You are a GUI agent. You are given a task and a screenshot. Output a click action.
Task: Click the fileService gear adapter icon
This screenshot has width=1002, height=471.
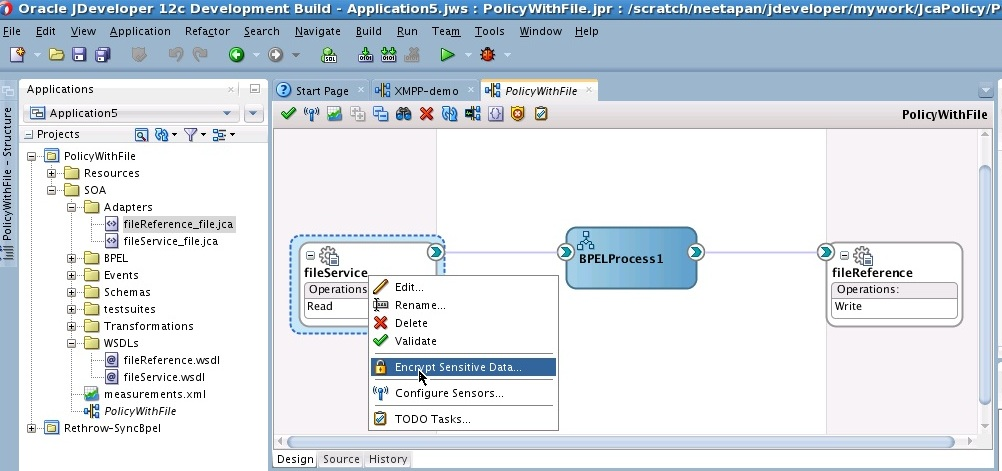329,256
